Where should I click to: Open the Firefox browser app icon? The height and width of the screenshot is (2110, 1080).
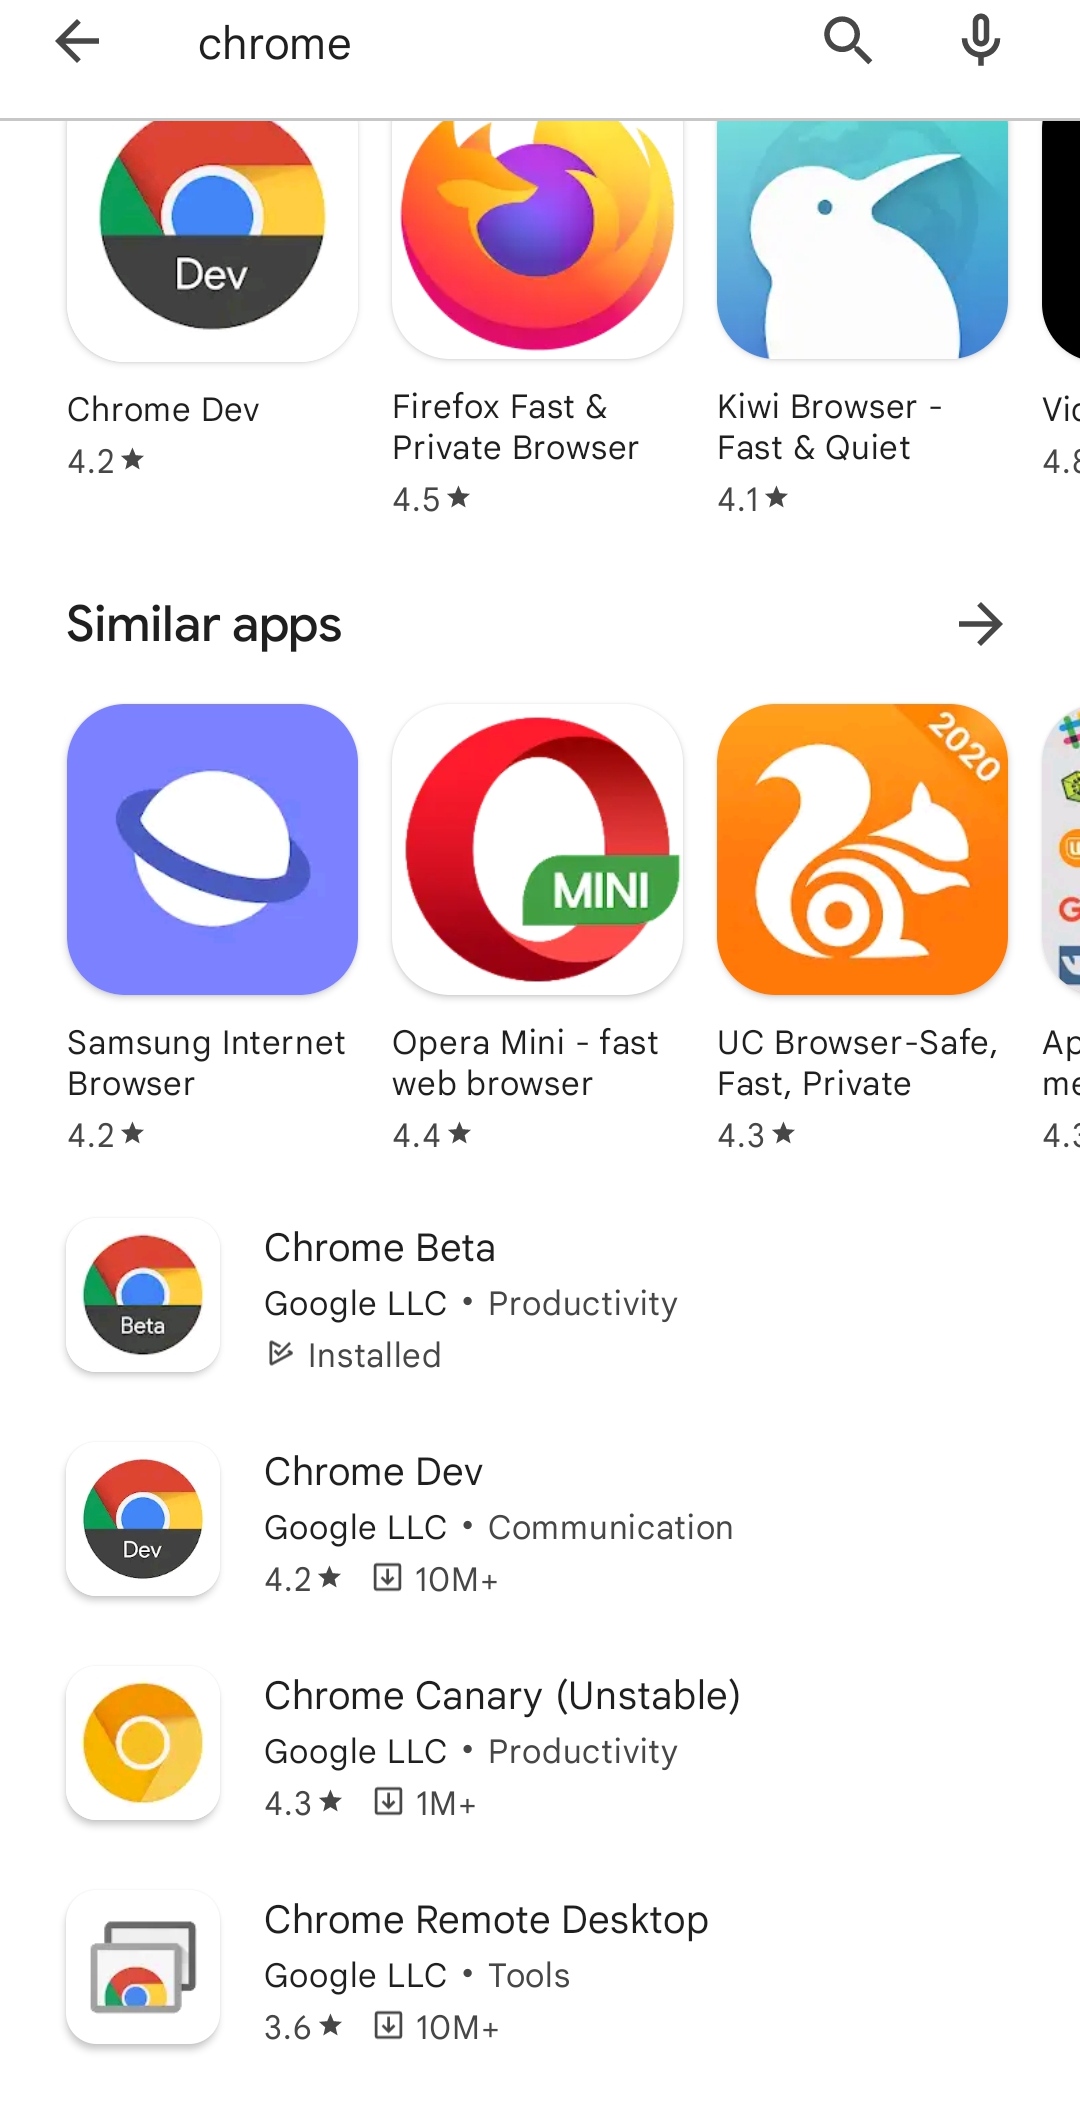coord(537,239)
